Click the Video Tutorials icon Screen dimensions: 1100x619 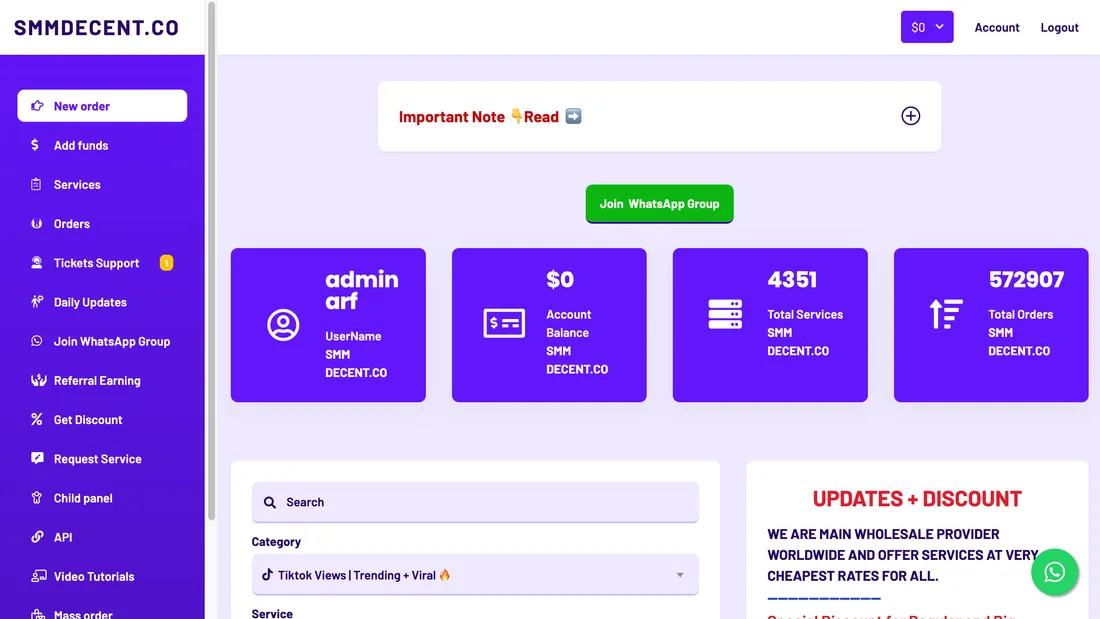click(x=39, y=576)
